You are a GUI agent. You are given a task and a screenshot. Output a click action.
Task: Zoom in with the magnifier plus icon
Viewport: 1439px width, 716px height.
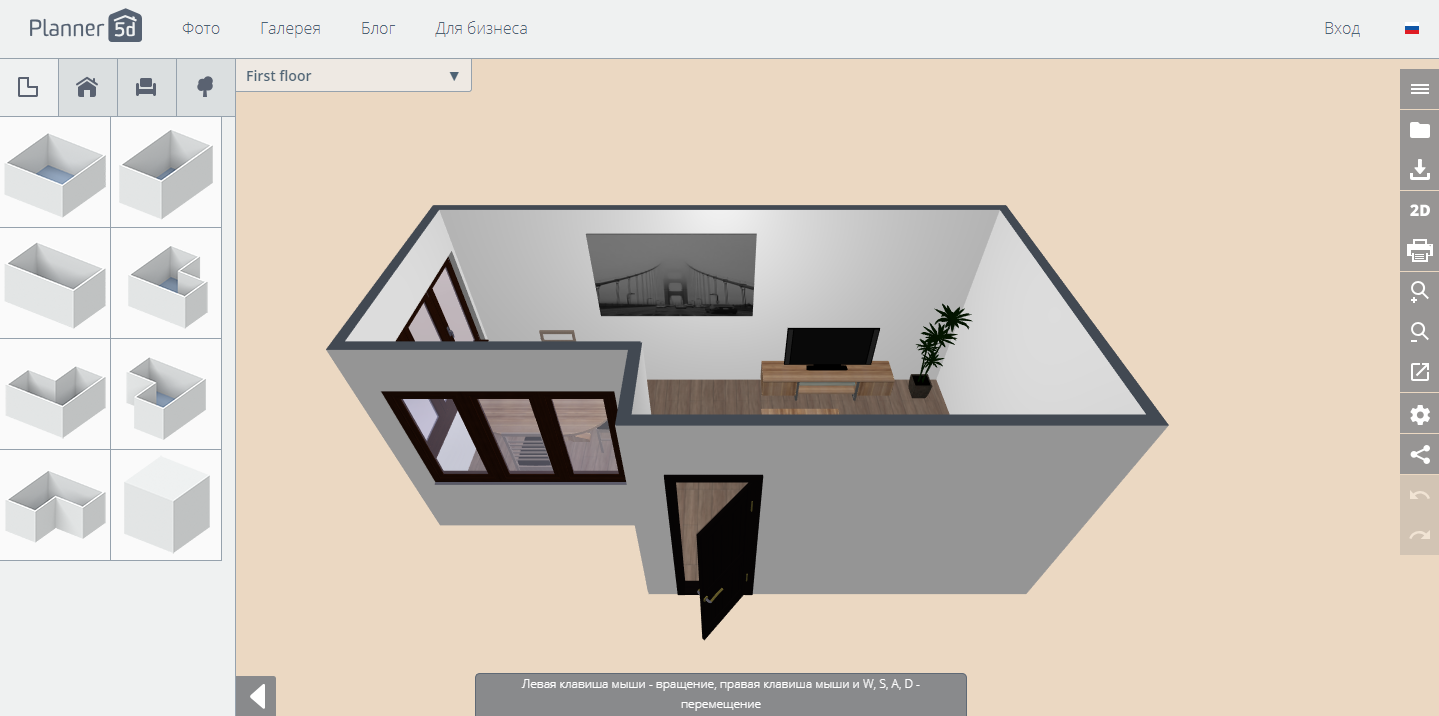(x=1419, y=292)
